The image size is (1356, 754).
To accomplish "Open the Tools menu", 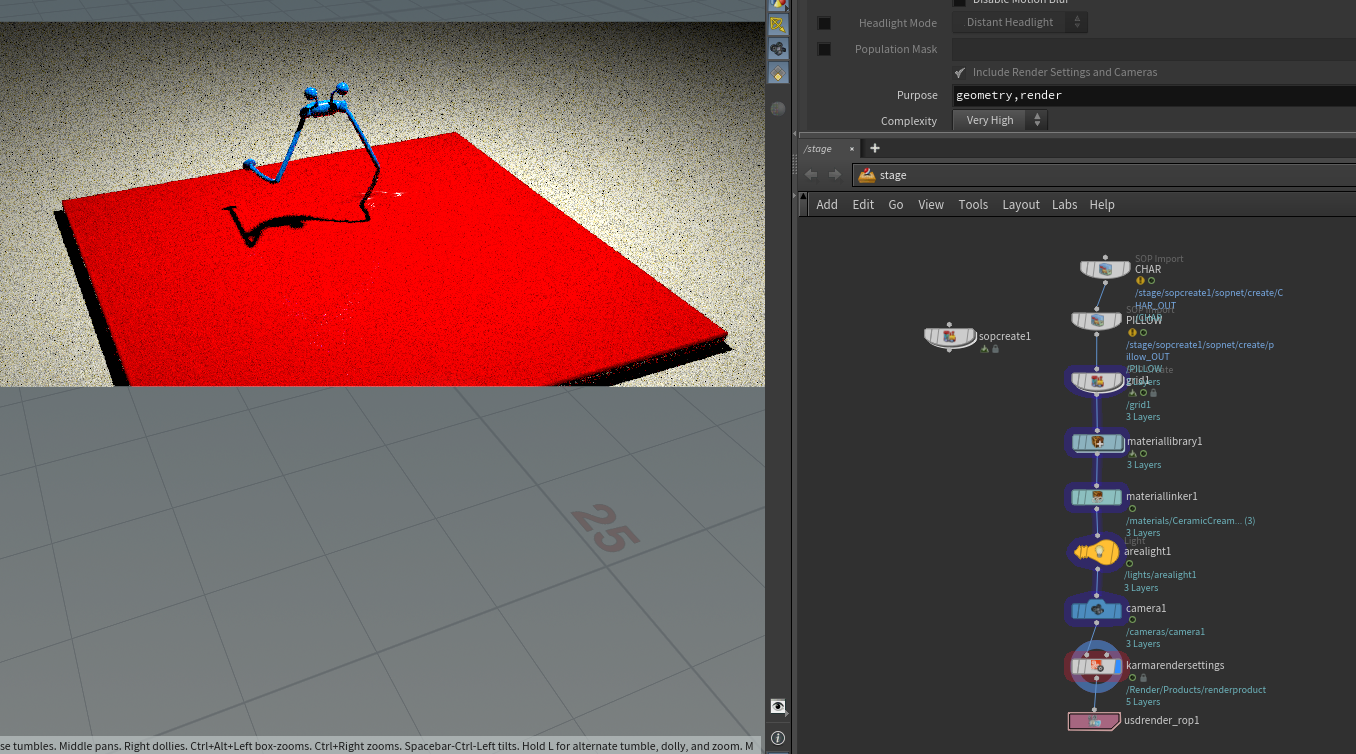I will click(x=973, y=204).
